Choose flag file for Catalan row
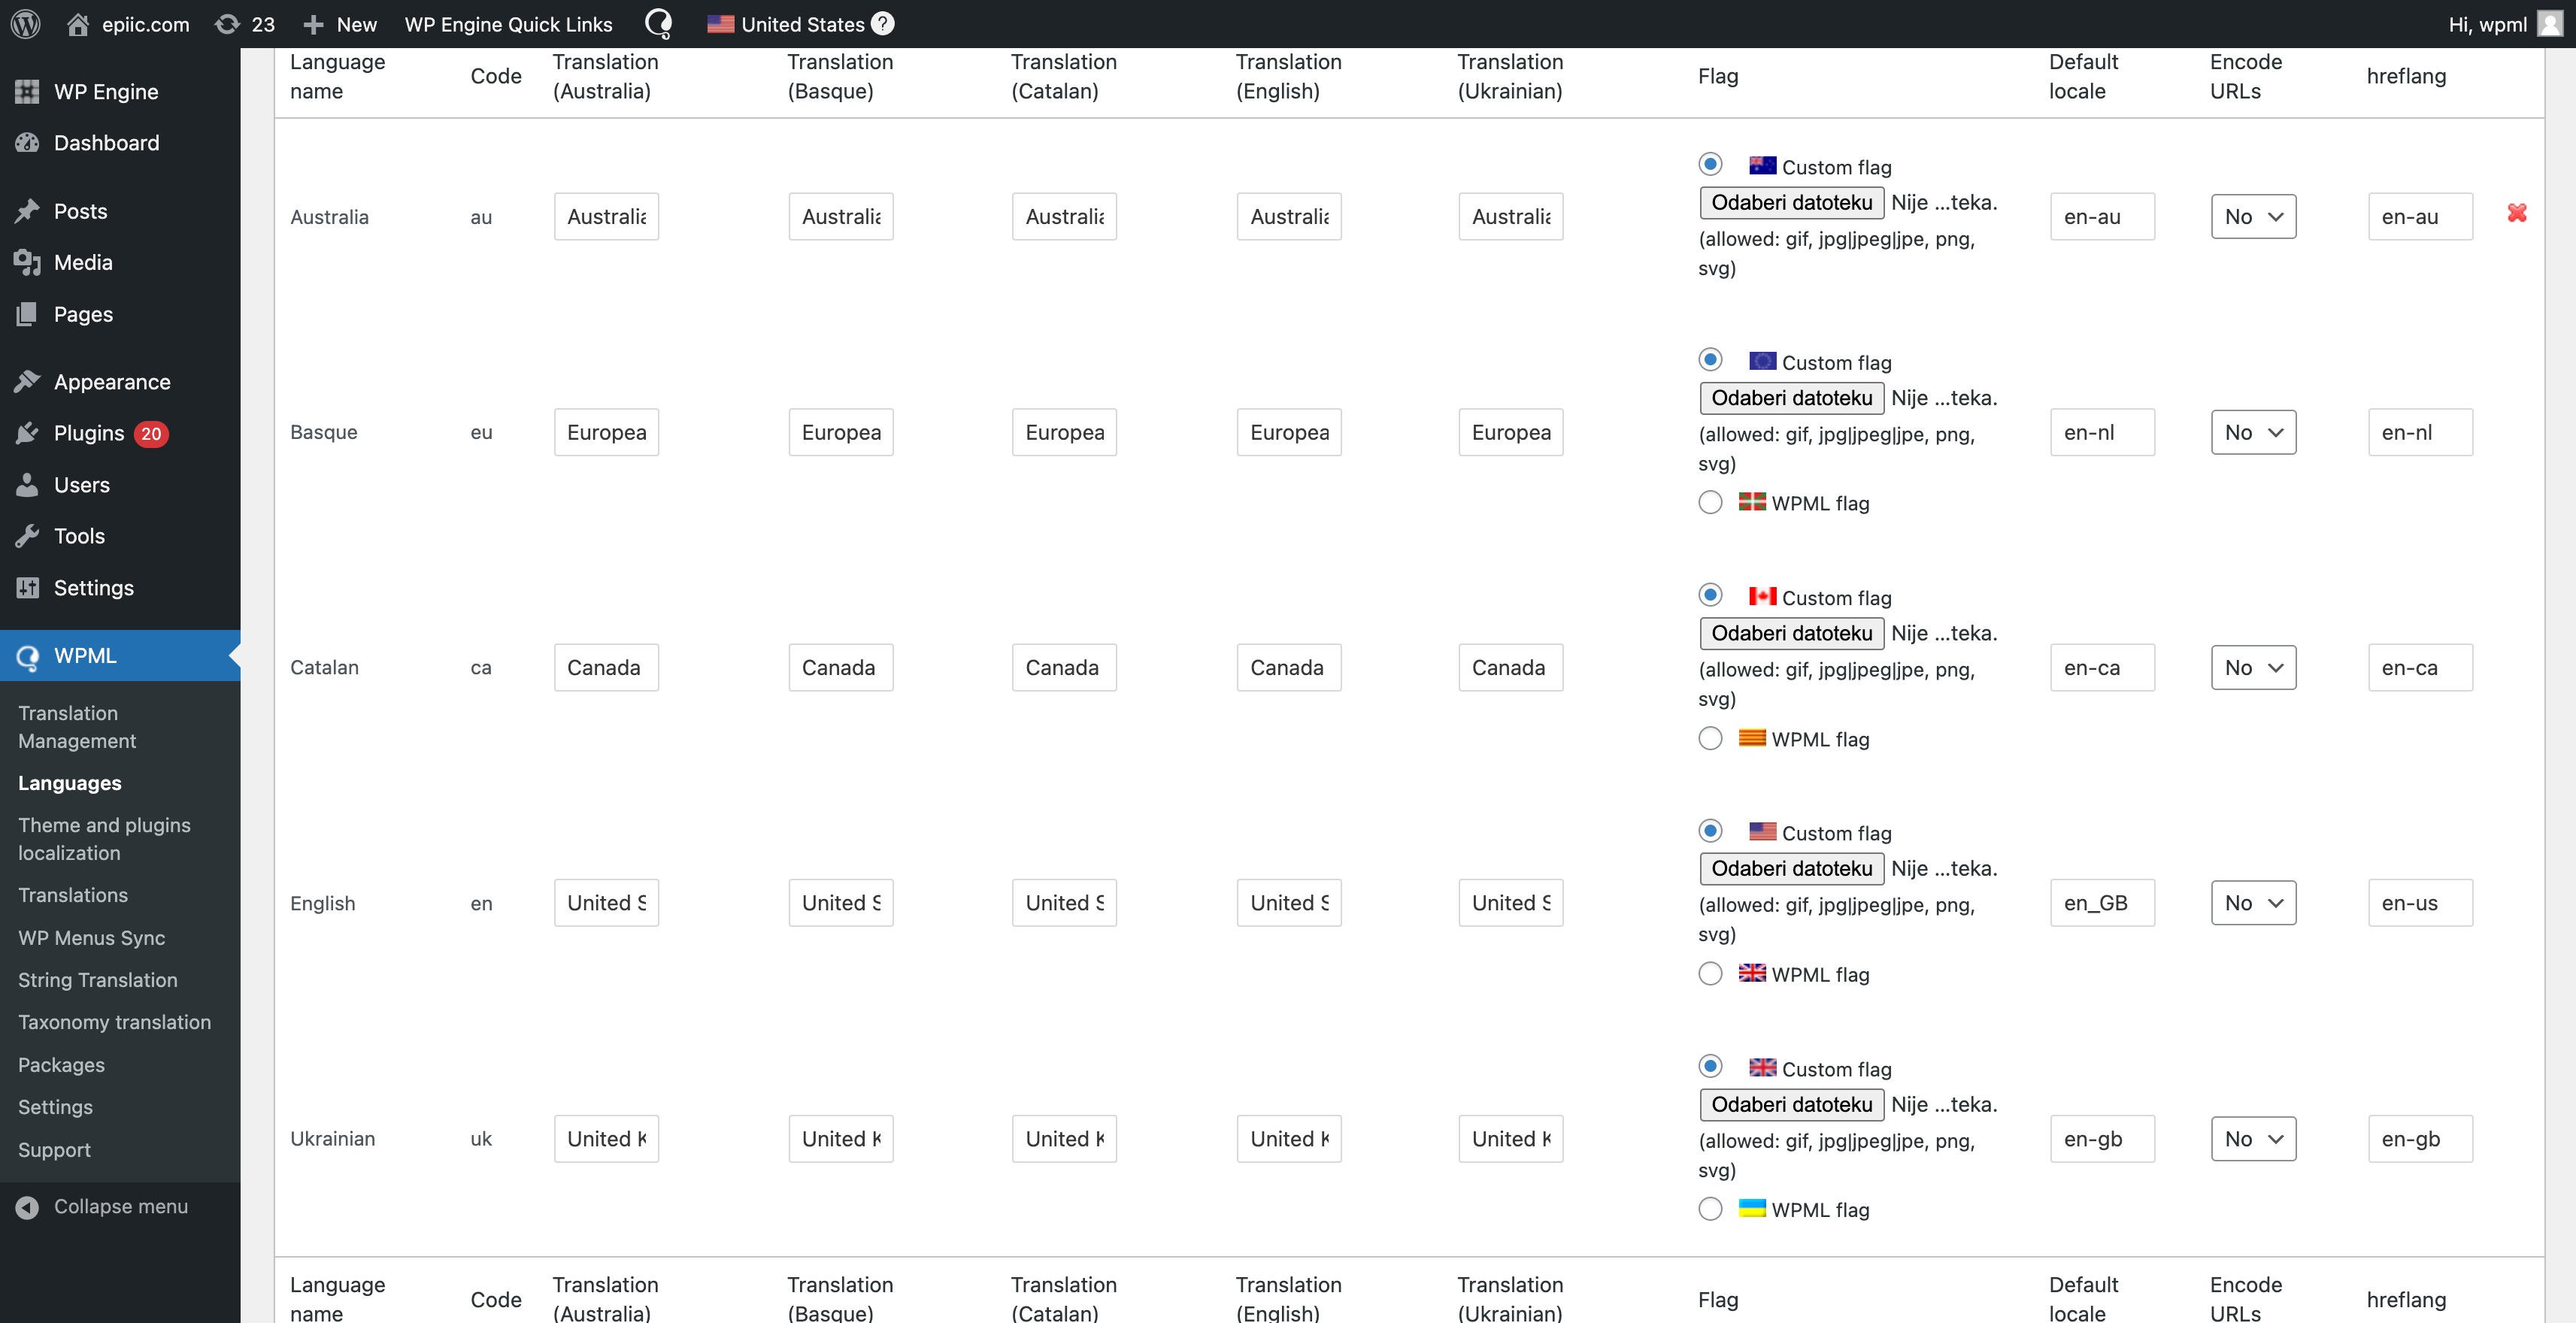 point(1791,633)
